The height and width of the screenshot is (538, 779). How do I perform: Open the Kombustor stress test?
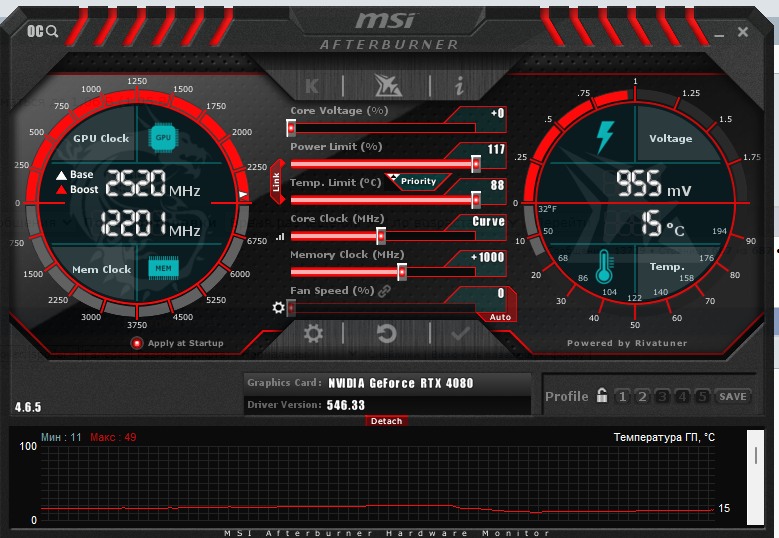click(x=312, y=86)
